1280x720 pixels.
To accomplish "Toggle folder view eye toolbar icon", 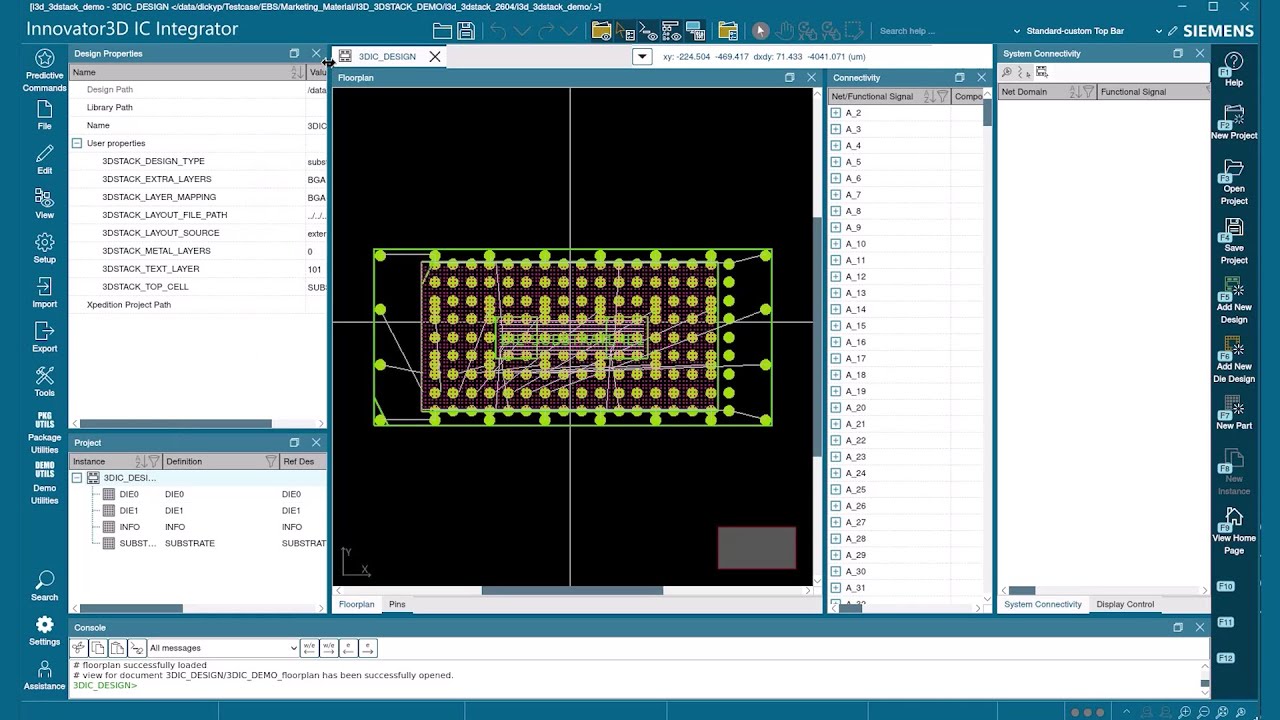I will (601, 31).
